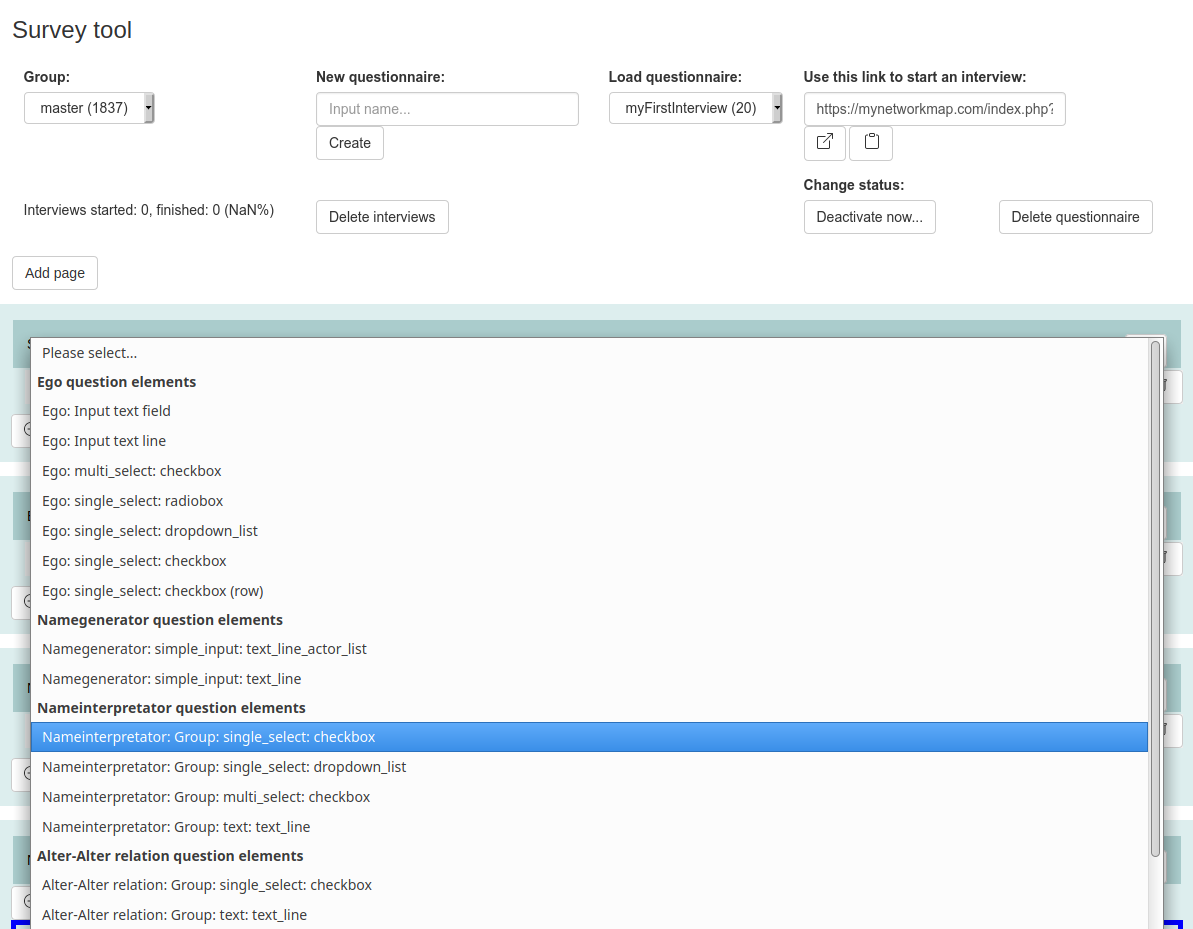Click the 'Namegenerator question elements' group header
This screenshot has width=1193, height=929.
(x=160, y=620)
